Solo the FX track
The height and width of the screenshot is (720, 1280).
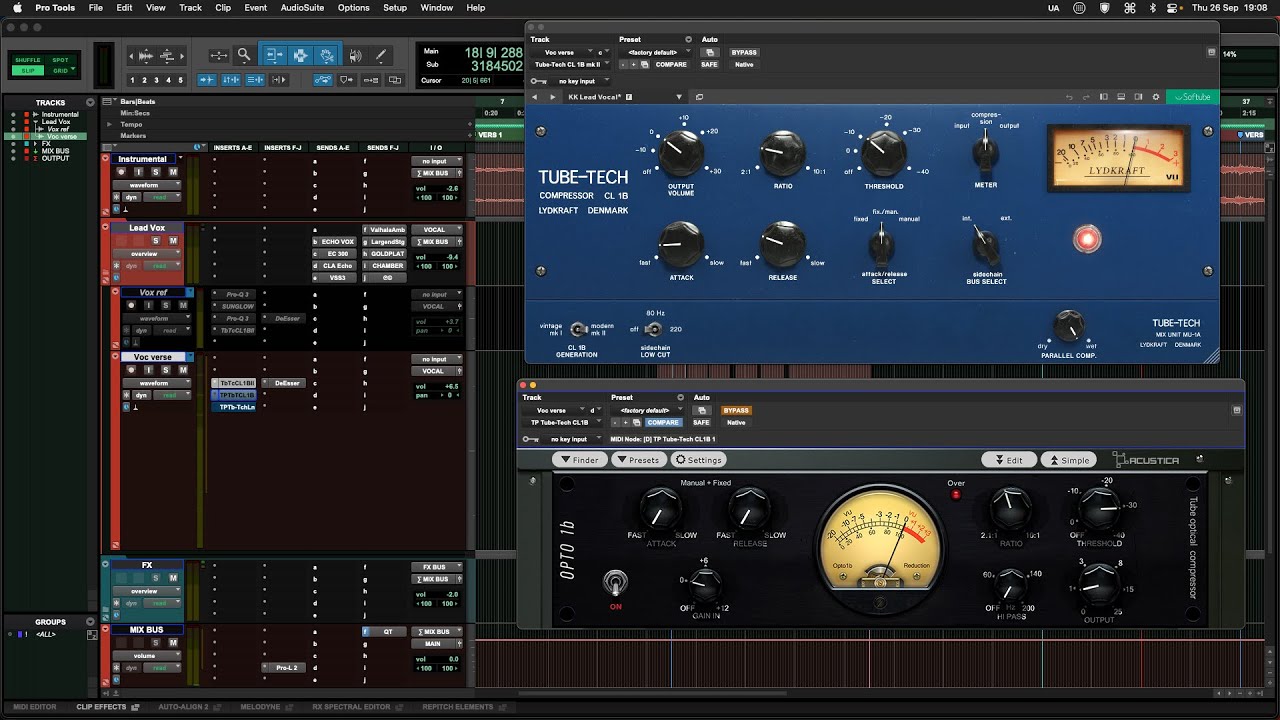click(156, 578)
